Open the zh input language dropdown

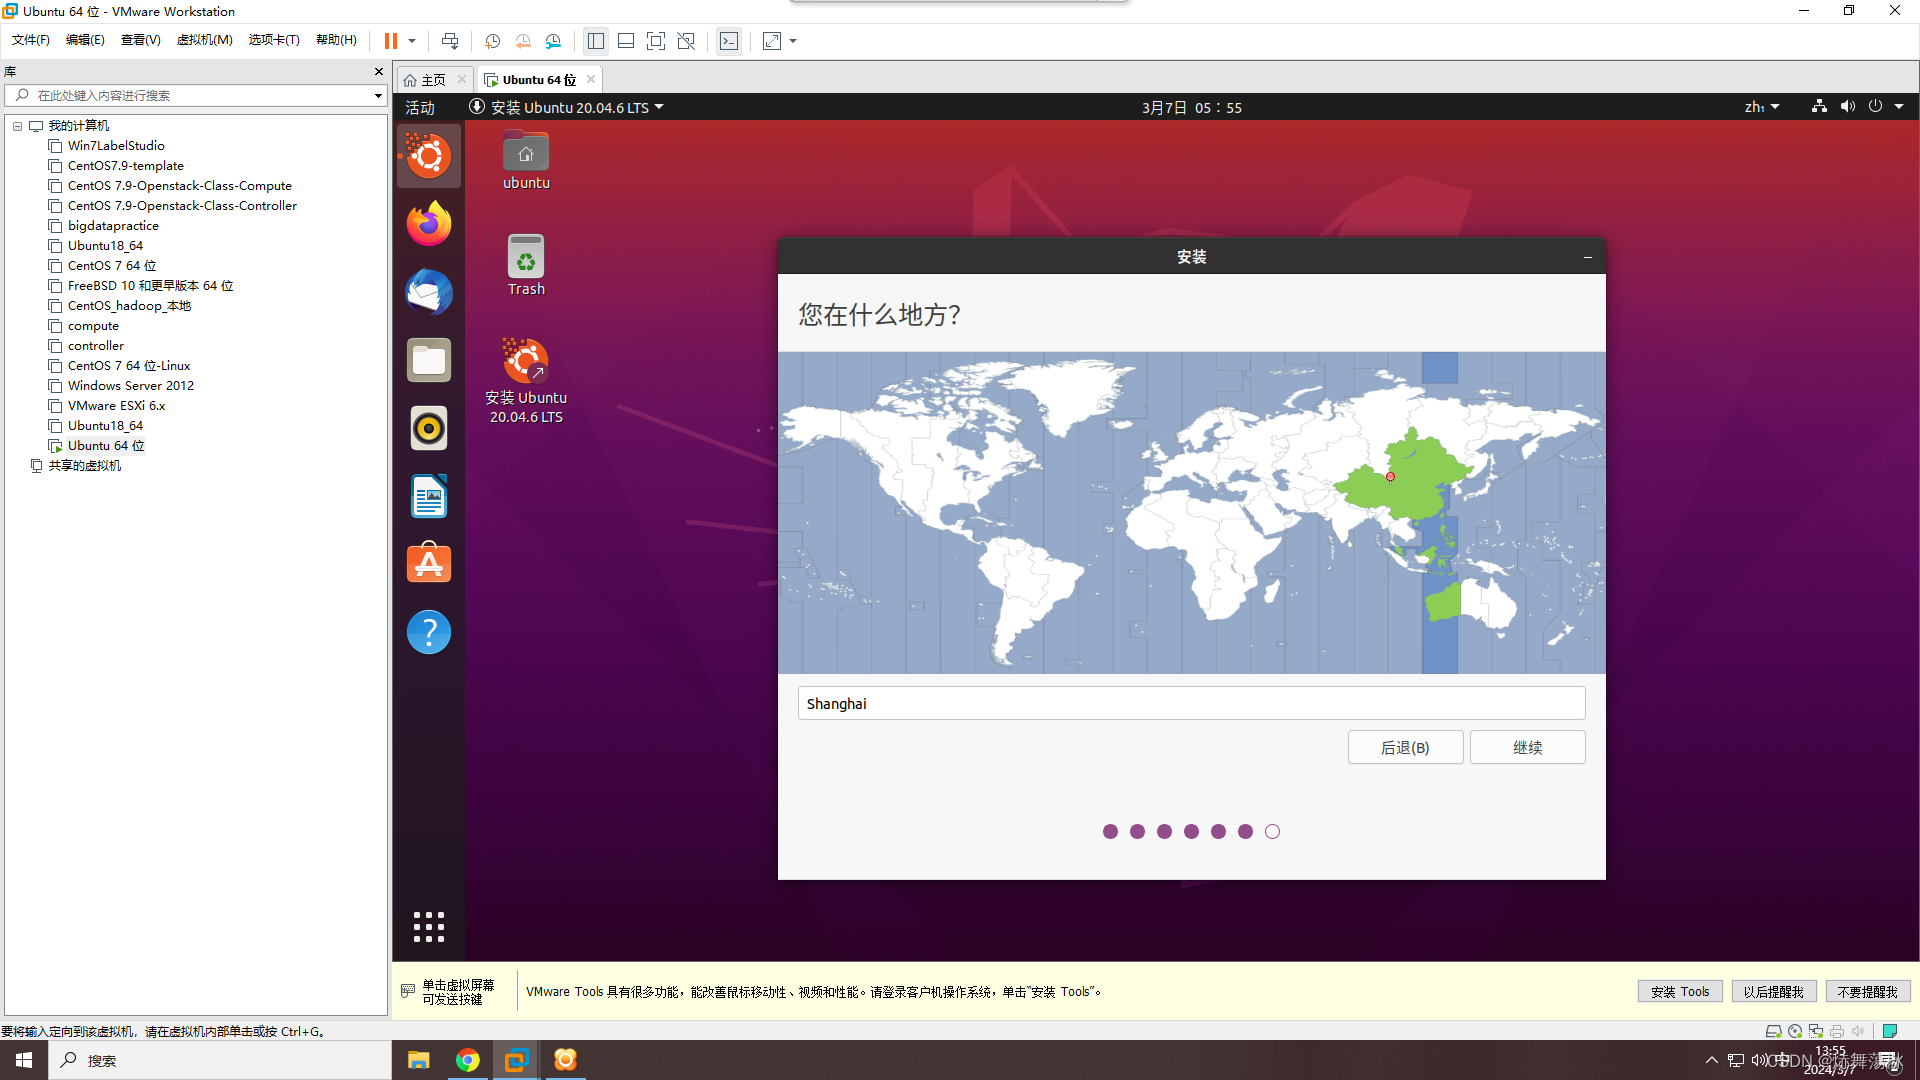(1762, 107)
